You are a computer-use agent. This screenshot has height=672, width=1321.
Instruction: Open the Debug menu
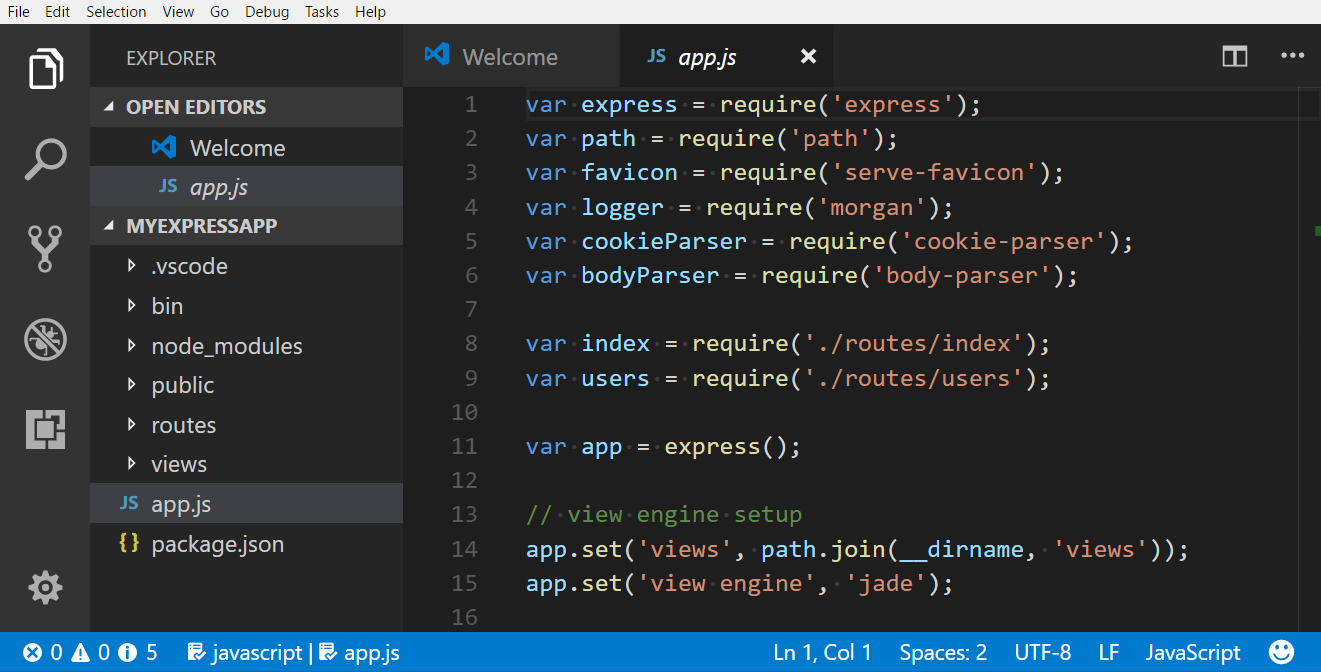[x=266, y=12]
